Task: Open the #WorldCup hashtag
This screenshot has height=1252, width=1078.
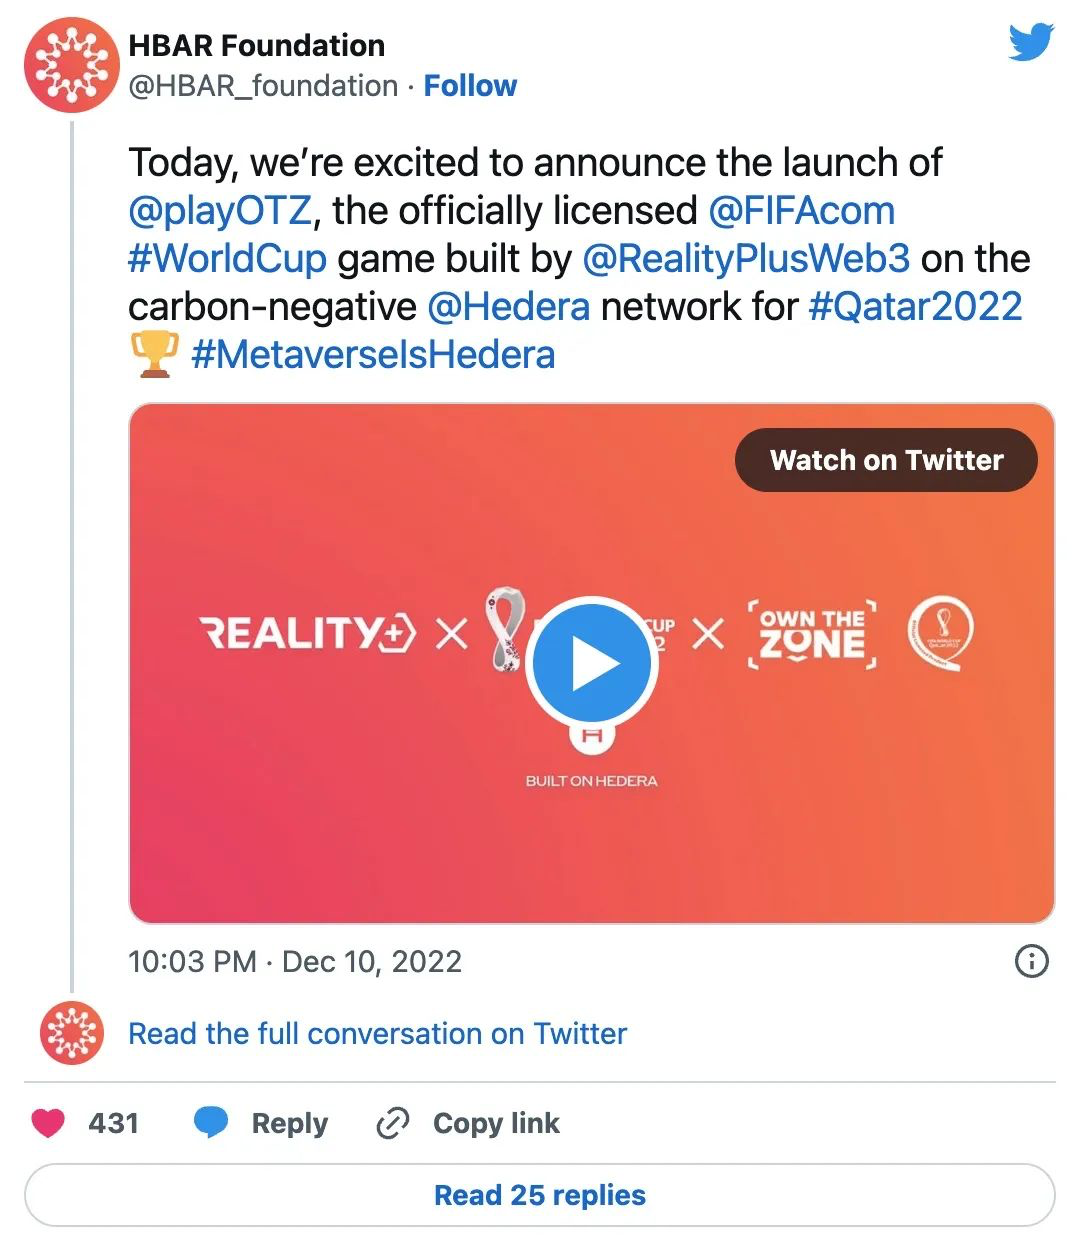Action: coord(227,259)
